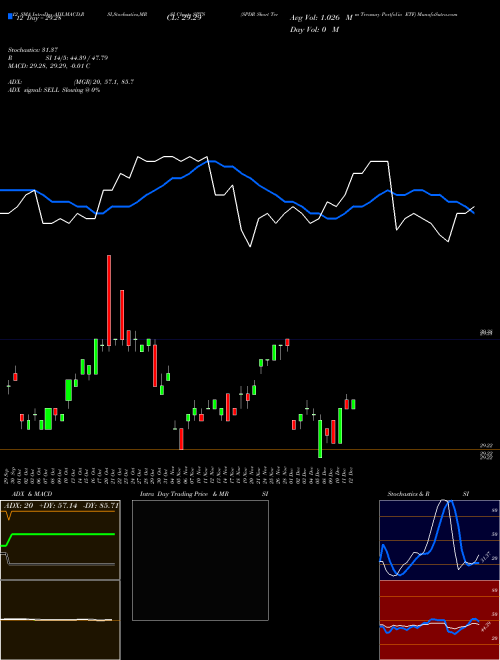The width and height of the screenshot is (500, 660).
Task: Click the last green candlestick on 12 Dec
Action: point(353,404)
